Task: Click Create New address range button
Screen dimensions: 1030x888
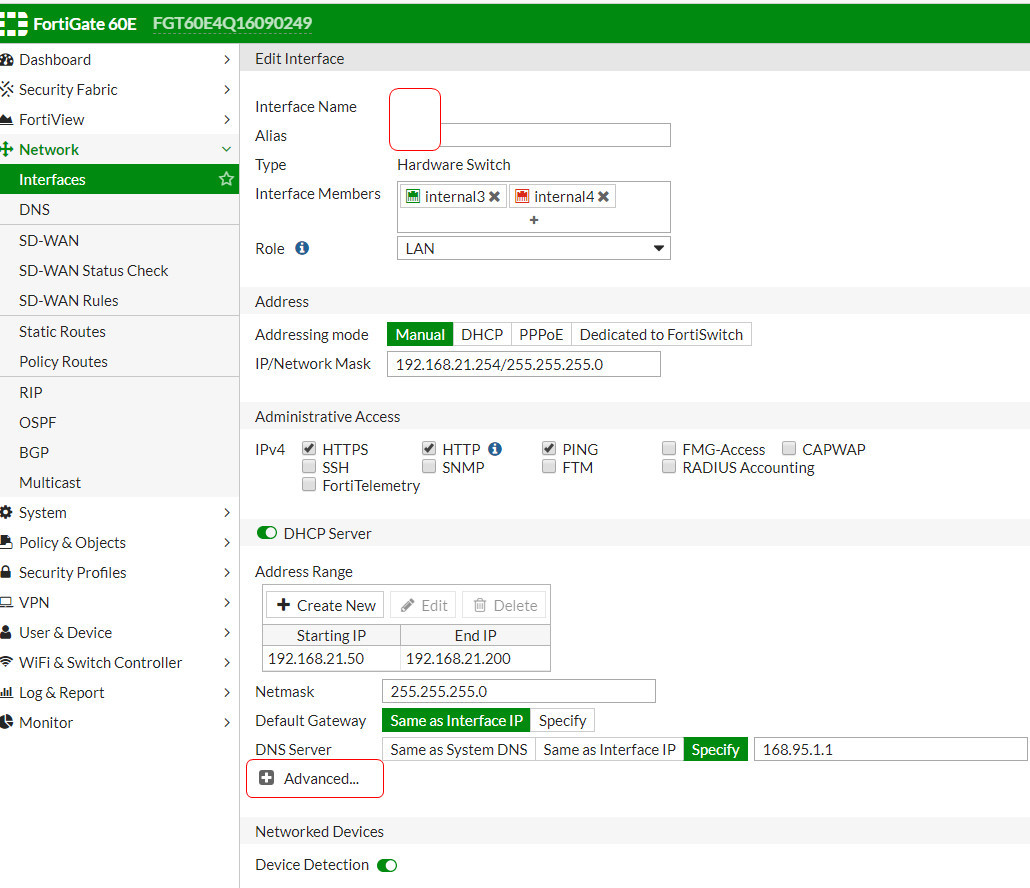Action: coord(326,605)
